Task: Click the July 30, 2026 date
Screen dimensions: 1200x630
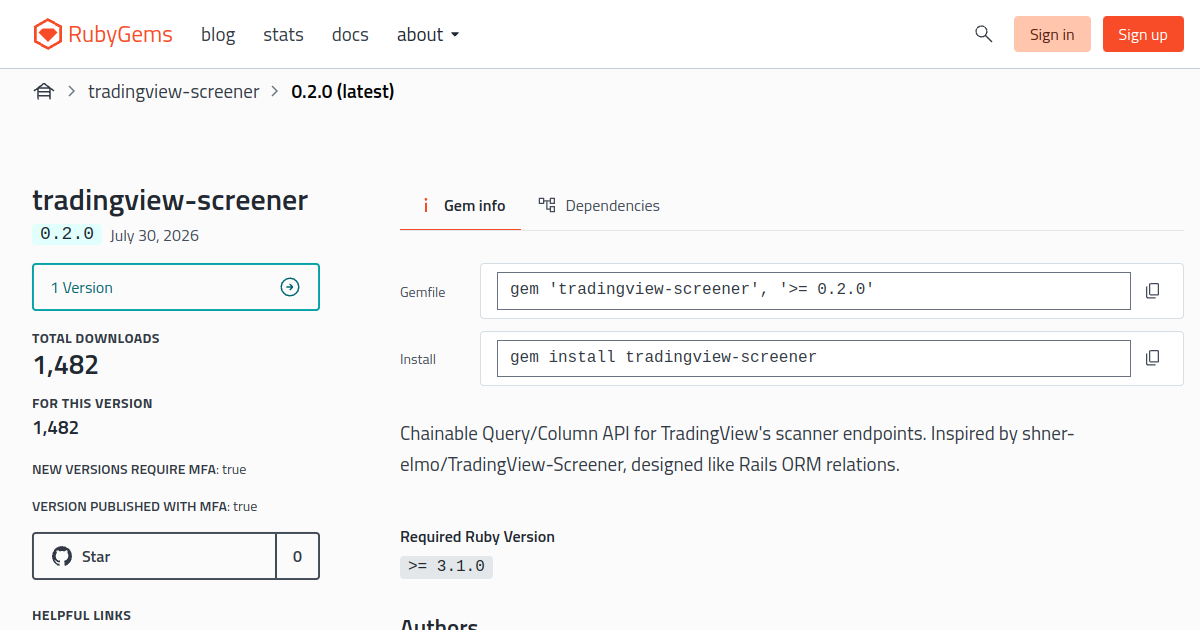Action: pos(155,236)
